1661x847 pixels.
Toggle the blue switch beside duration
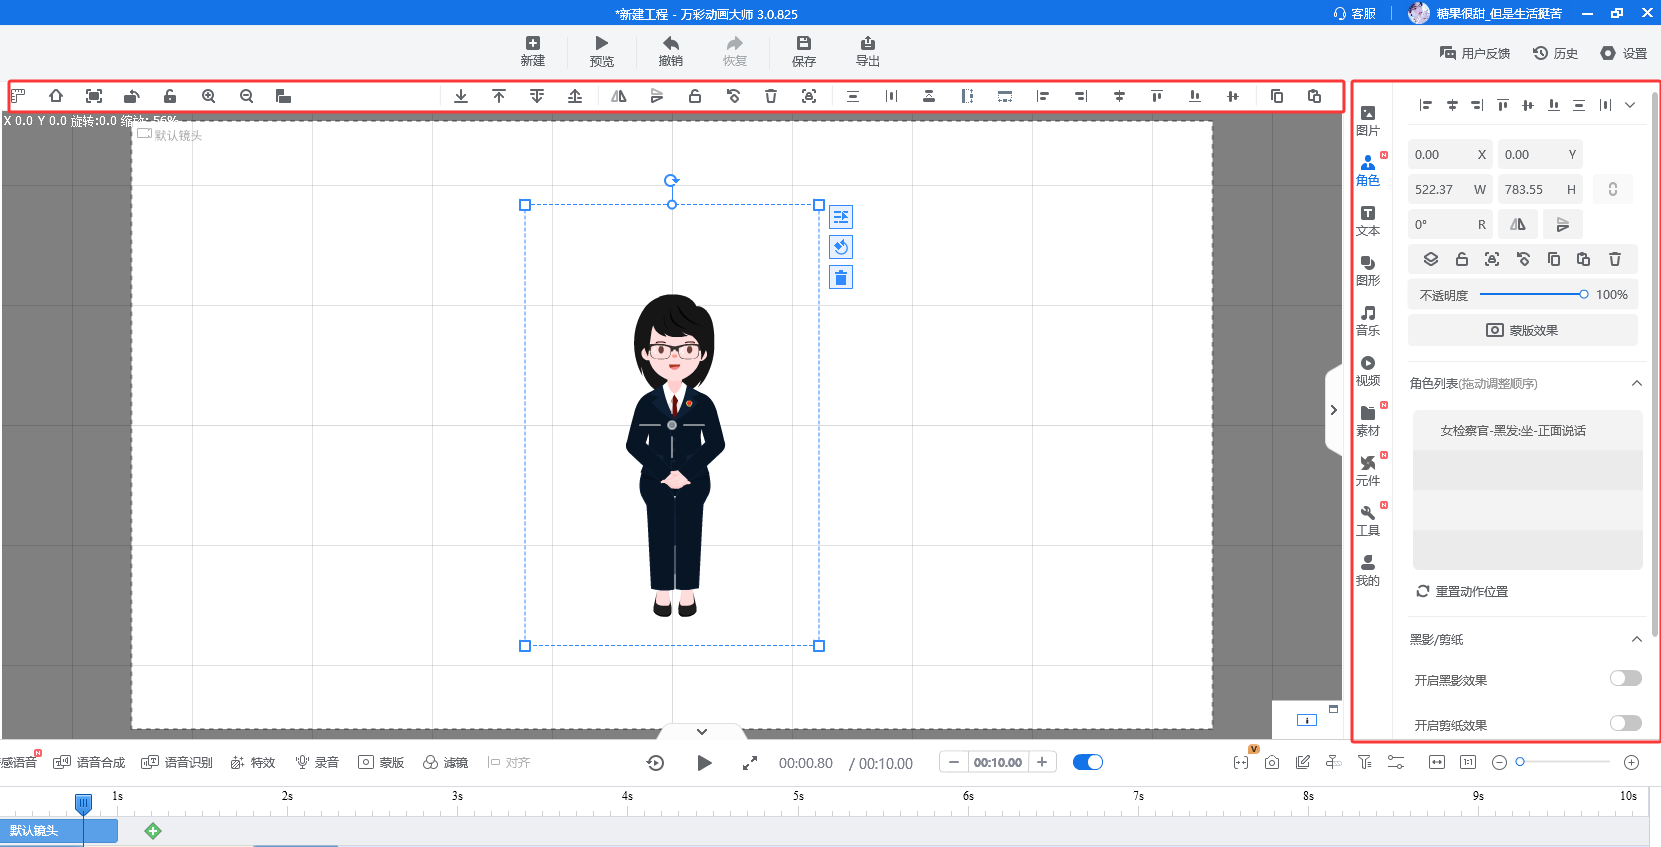(x=1087, y=762)
